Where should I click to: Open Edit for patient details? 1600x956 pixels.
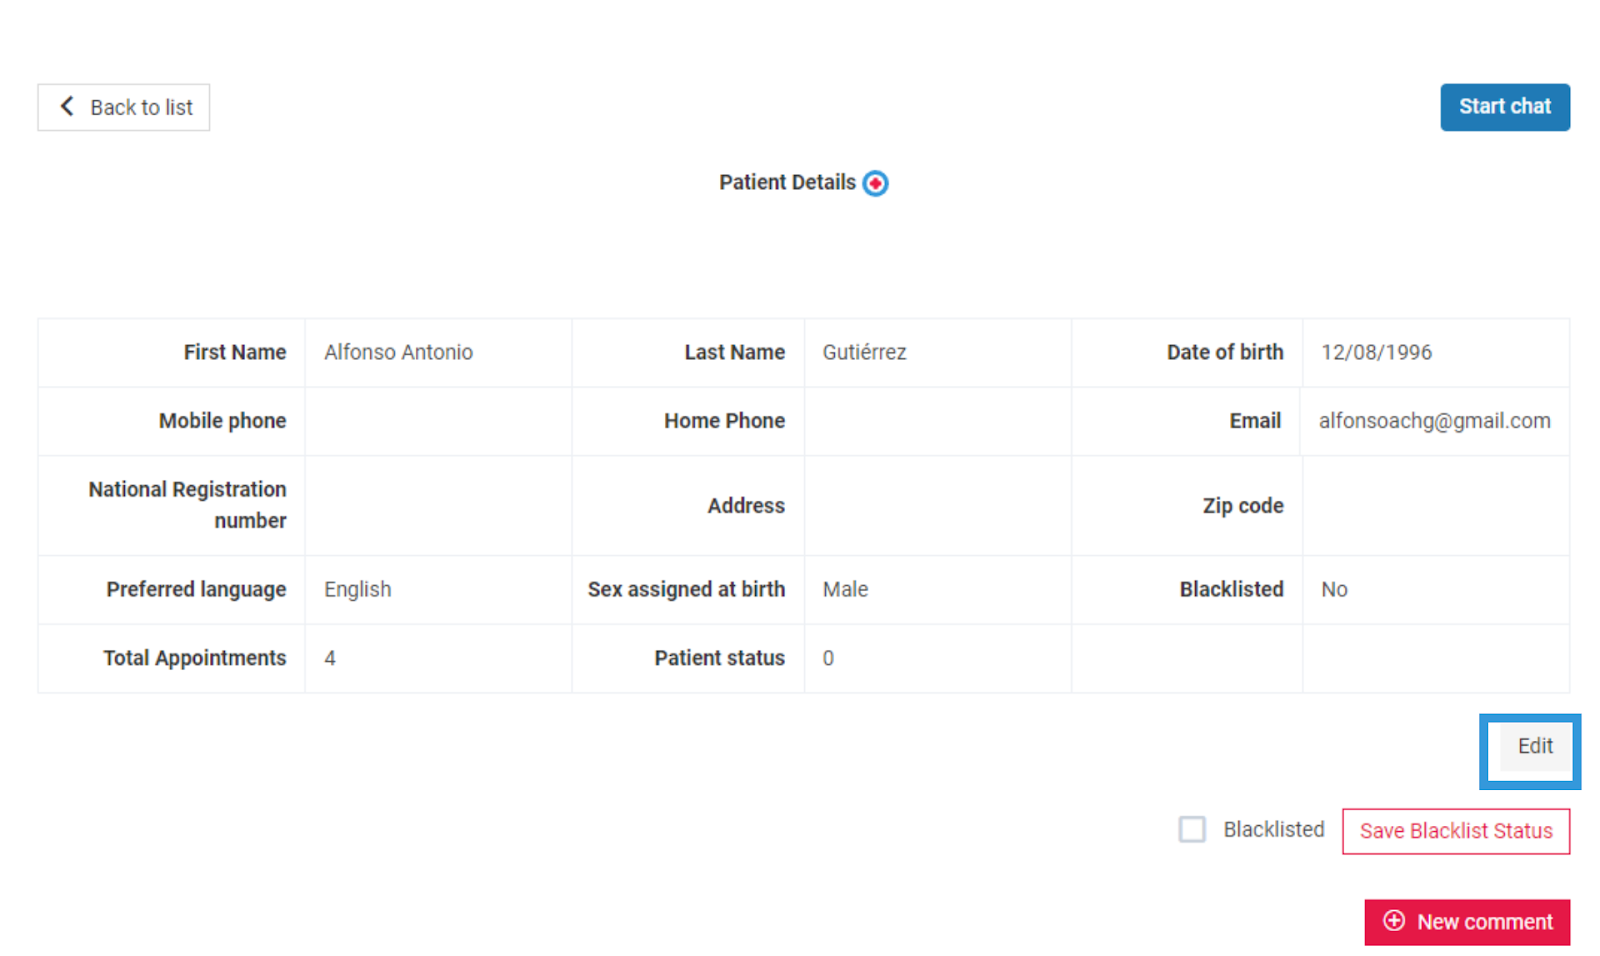coord(1535,746)
